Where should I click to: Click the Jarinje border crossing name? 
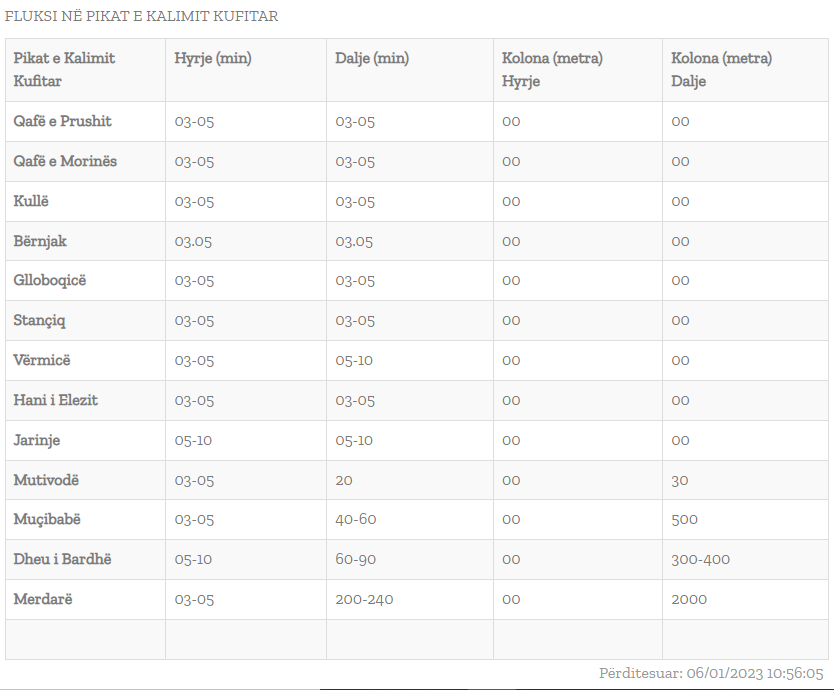37,440
